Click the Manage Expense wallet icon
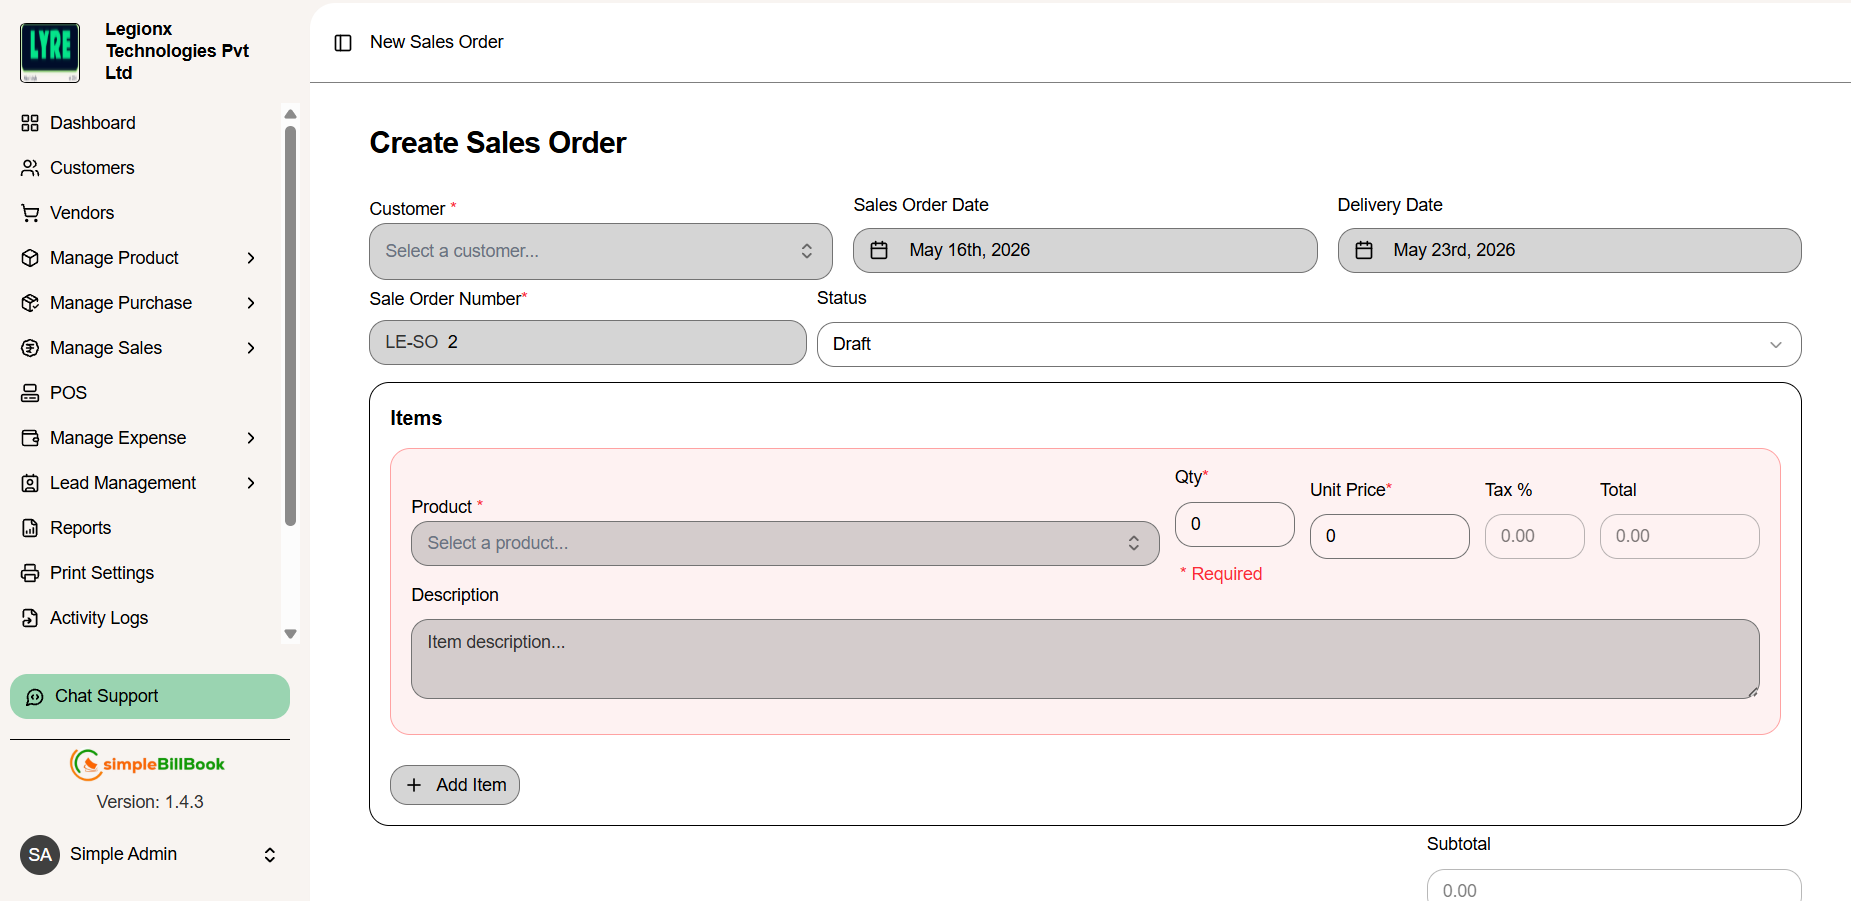The width and height of the screenshot is (1851, 901). [x=30, y=438]
